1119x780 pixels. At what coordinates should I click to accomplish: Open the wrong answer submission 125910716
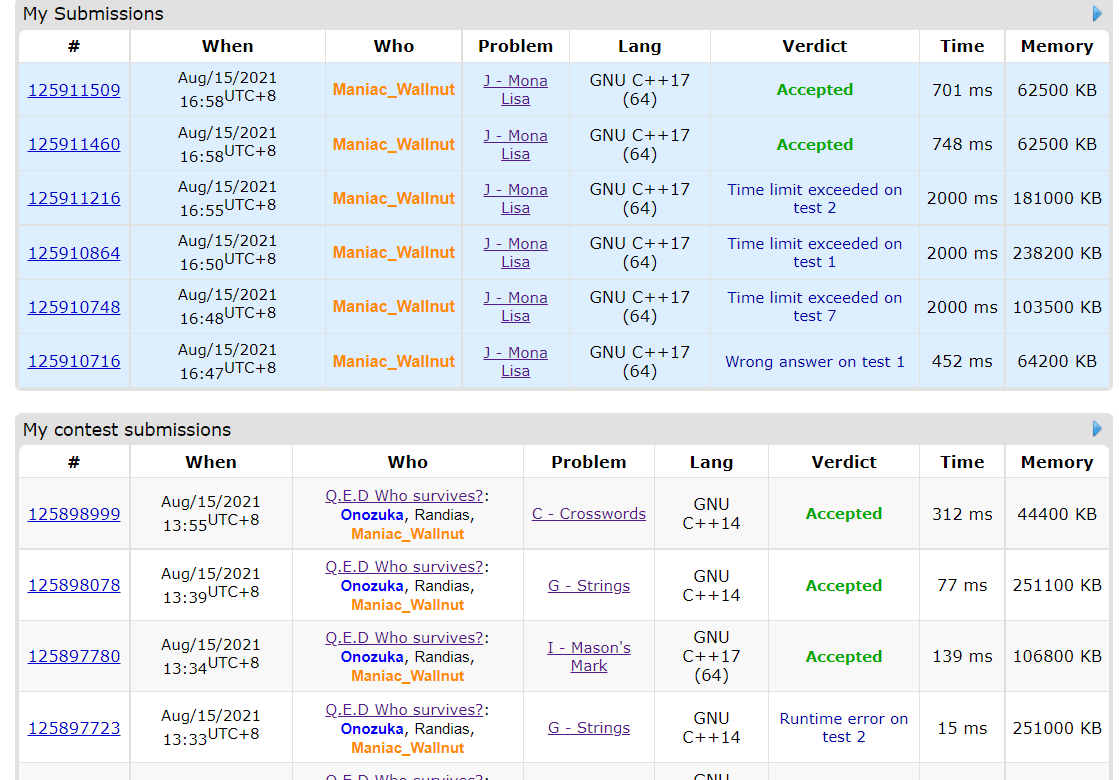74,361
